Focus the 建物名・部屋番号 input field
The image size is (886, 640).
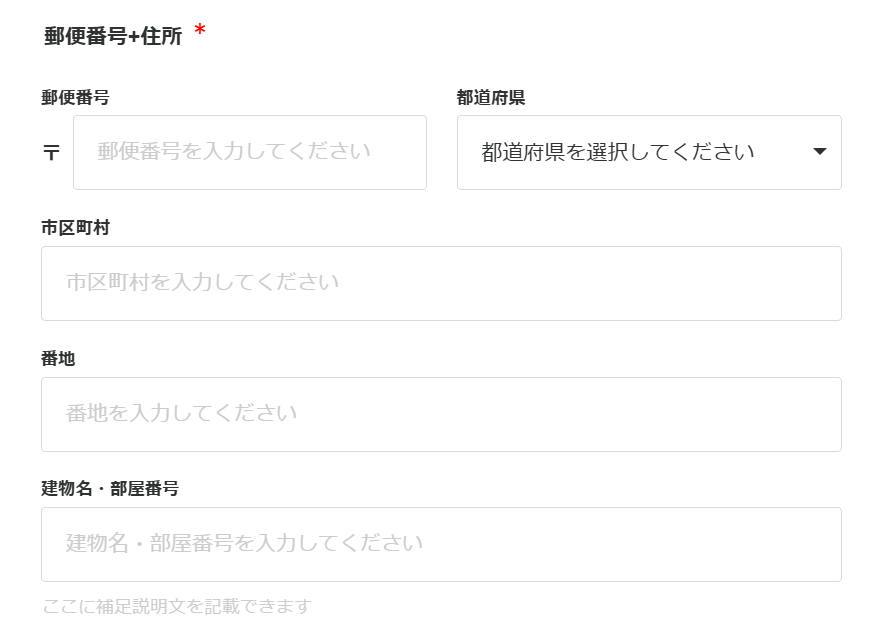pos(441,544)
